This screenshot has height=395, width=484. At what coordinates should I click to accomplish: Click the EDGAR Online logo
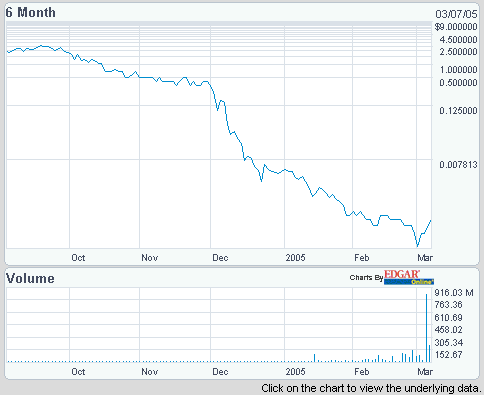coord(409,277)
